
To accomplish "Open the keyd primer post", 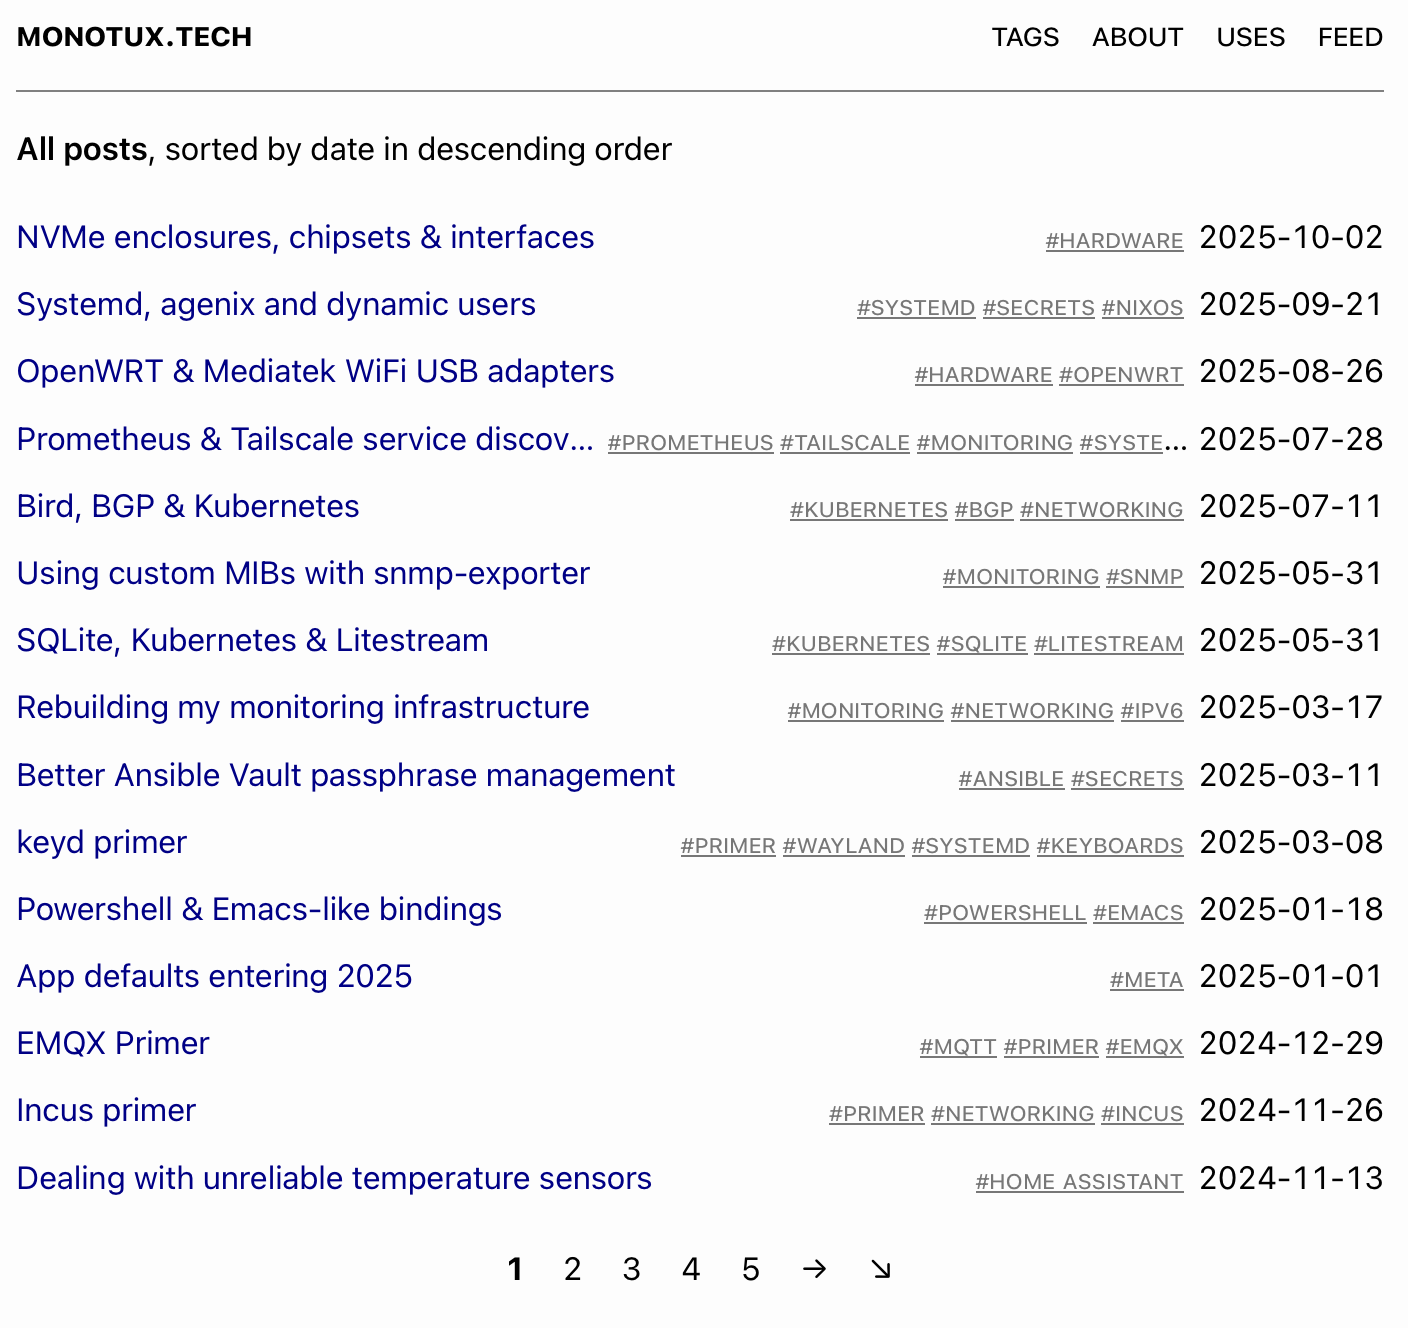I will [102, 842].
